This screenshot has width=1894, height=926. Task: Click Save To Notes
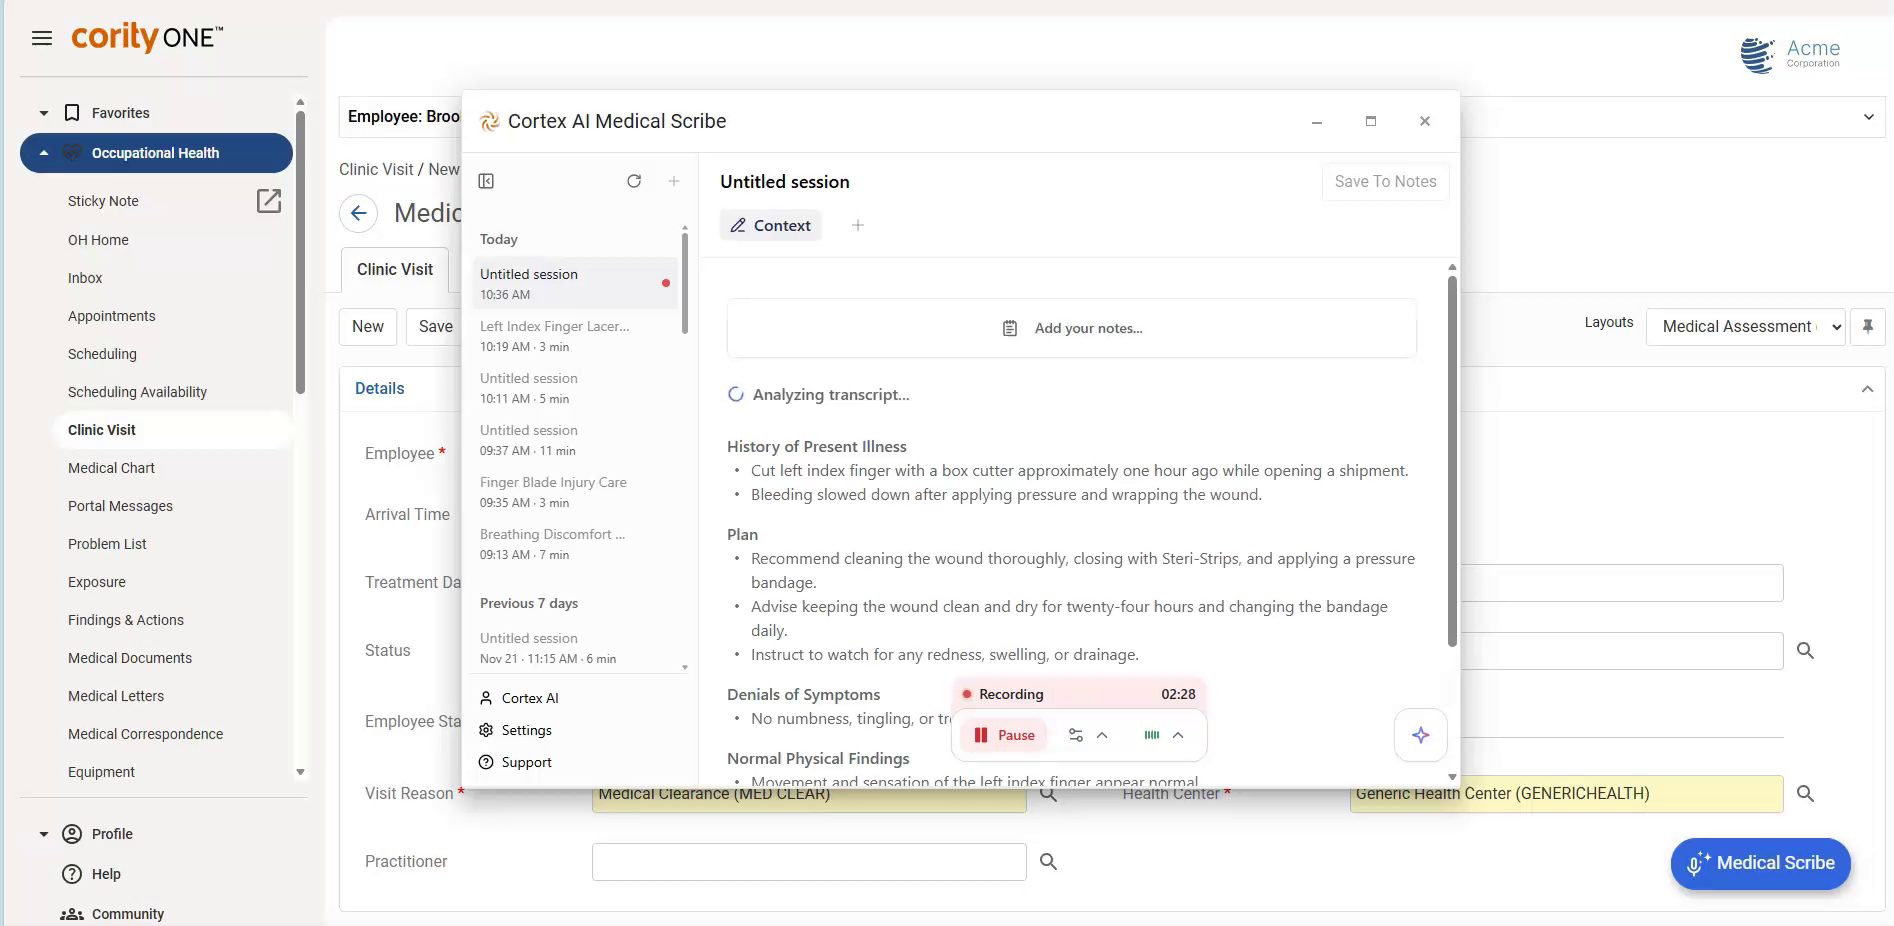click(x=1385, y=181)
